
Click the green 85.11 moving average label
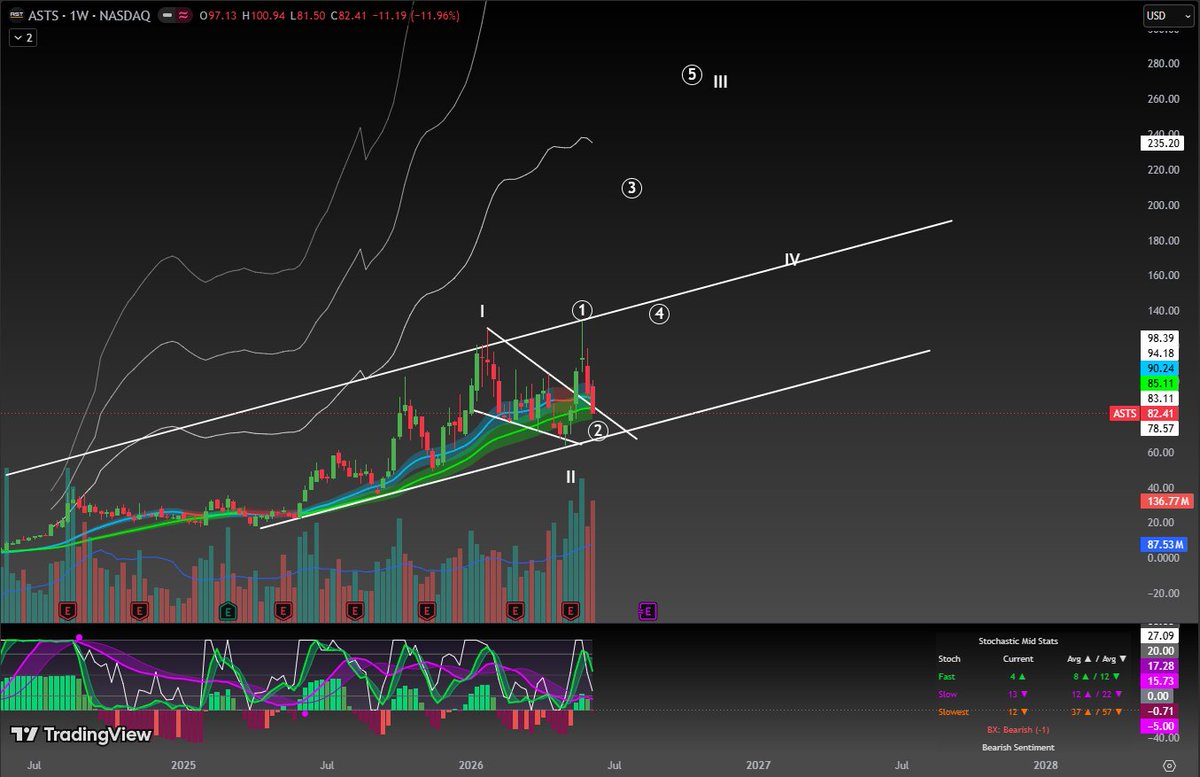[1160, 382]
